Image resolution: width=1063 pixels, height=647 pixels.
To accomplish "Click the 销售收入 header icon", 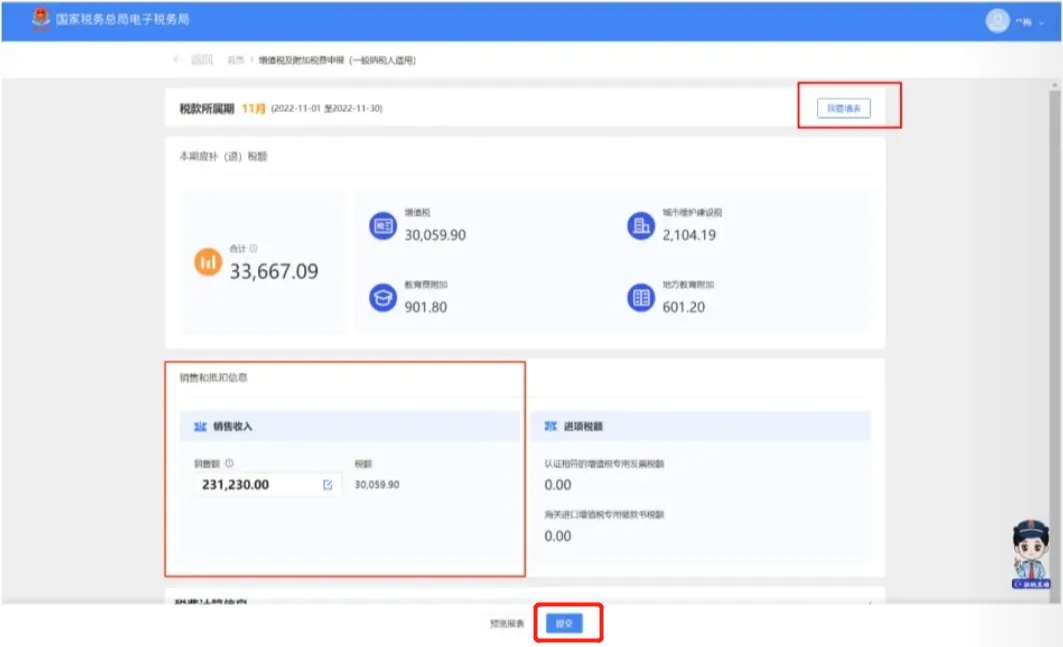I will click(200, 426).
